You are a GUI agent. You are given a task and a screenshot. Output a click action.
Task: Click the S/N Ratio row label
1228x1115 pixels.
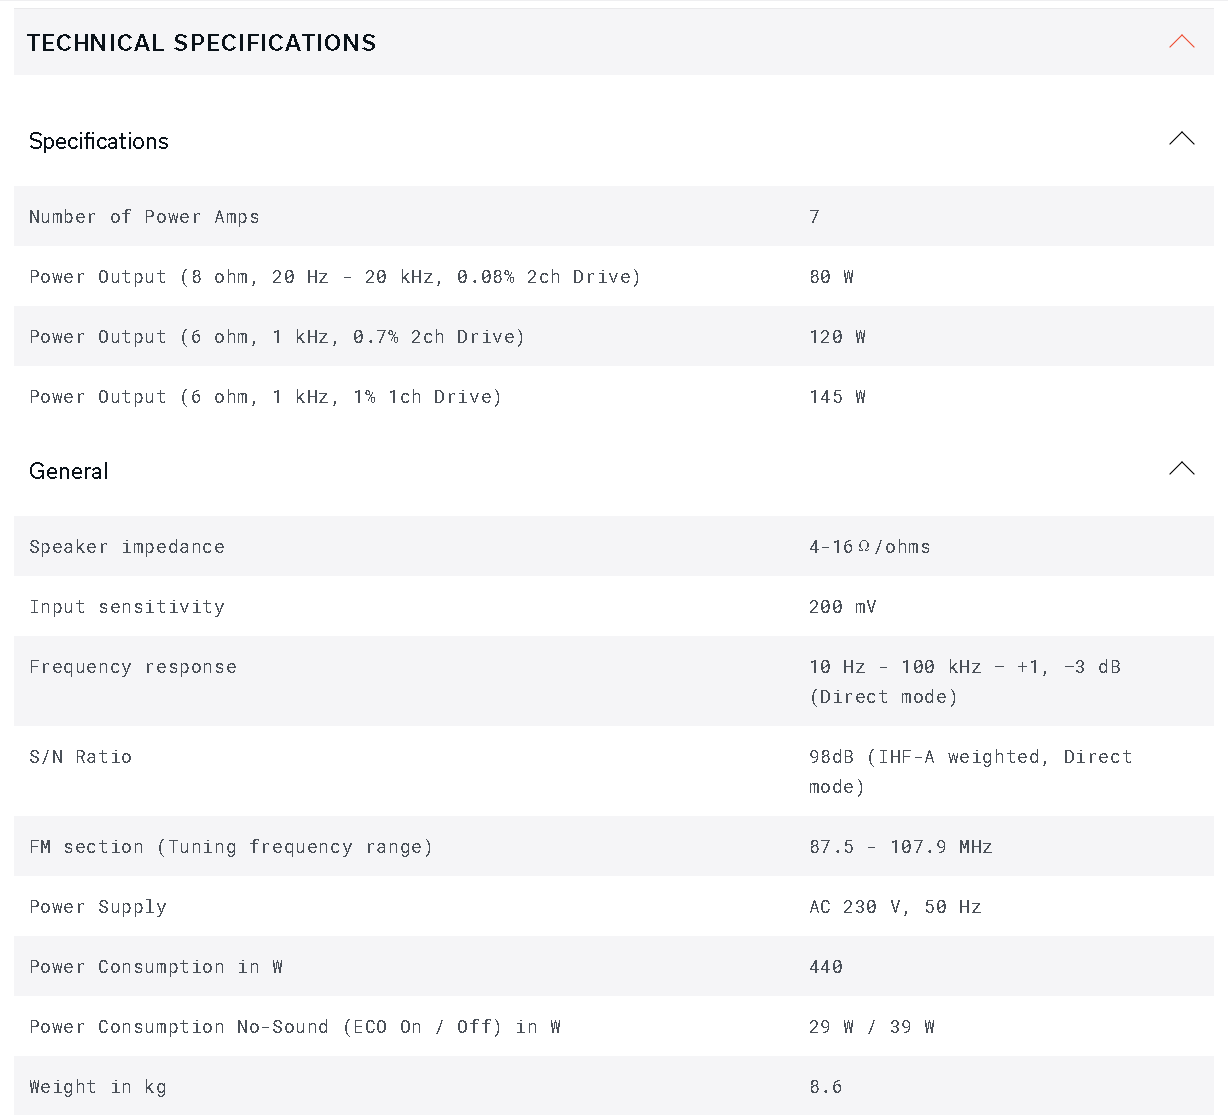(x=80, y=757)
